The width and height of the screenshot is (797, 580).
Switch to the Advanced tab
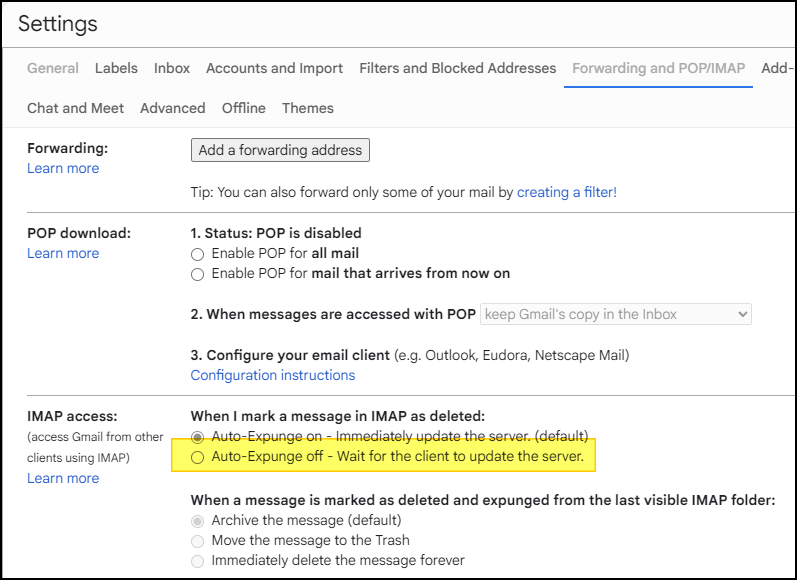173,108
